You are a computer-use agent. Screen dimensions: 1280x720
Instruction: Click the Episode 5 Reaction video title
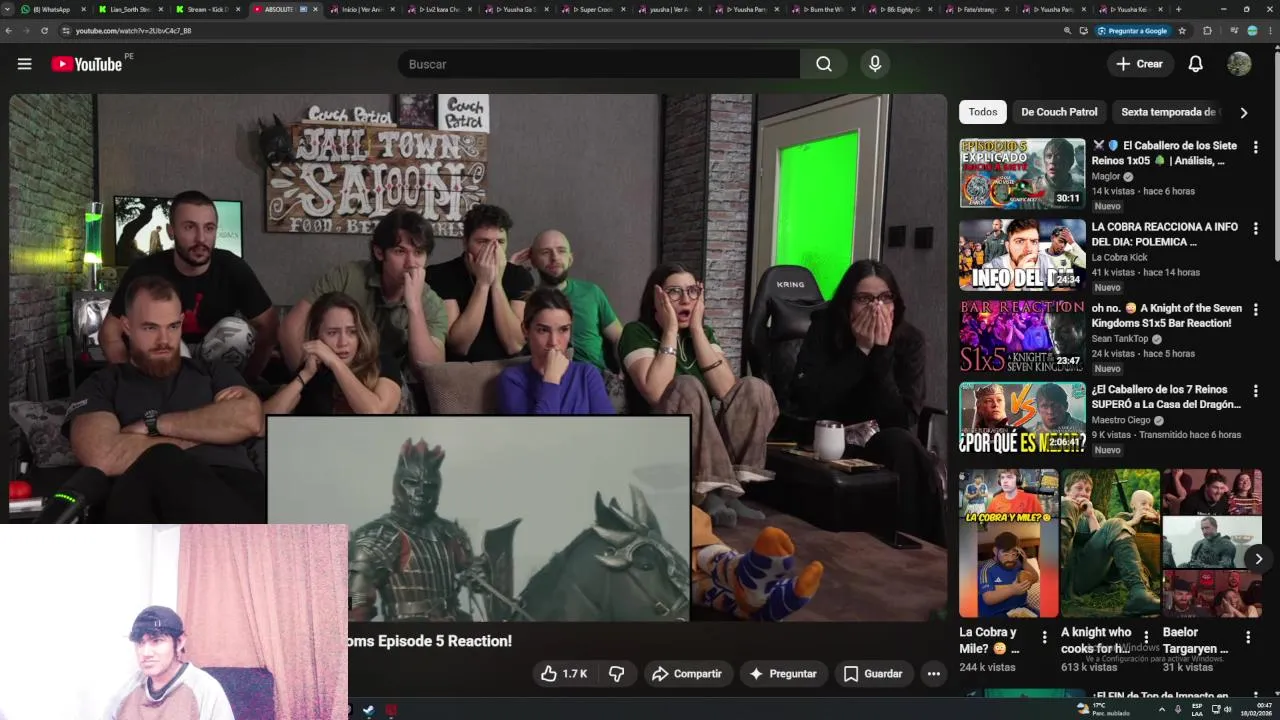[x=430, y=641]
